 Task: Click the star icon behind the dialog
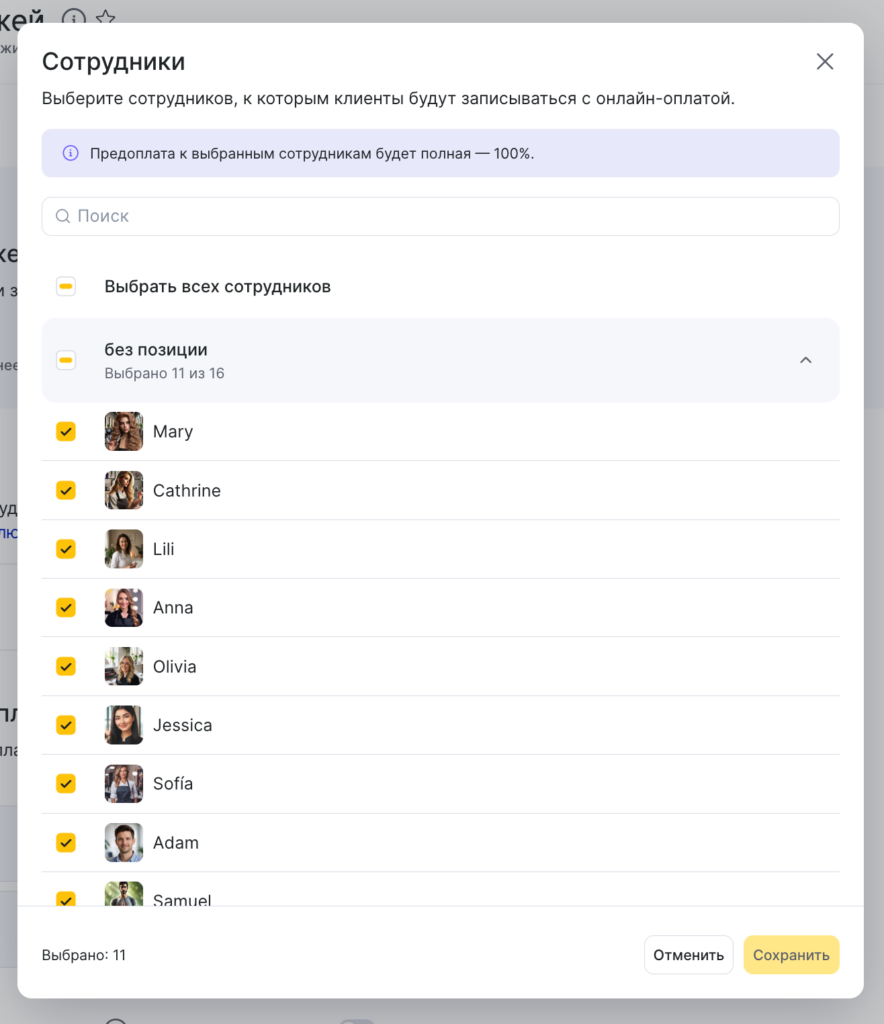tap(105, 17)
